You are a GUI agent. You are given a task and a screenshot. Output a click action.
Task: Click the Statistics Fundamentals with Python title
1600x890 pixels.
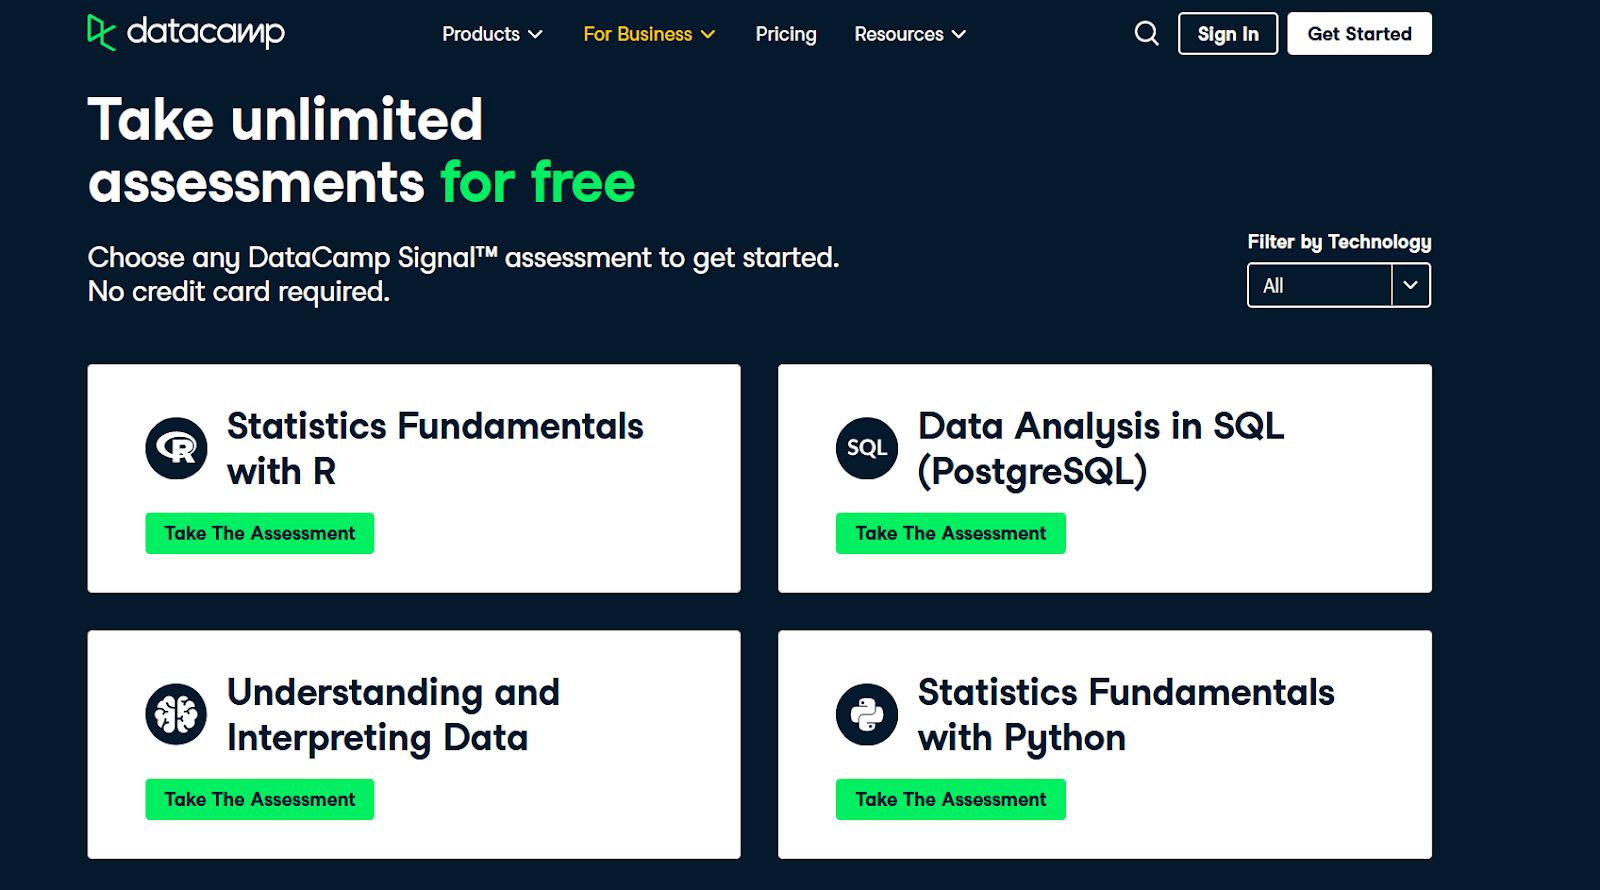point(1126,715)
